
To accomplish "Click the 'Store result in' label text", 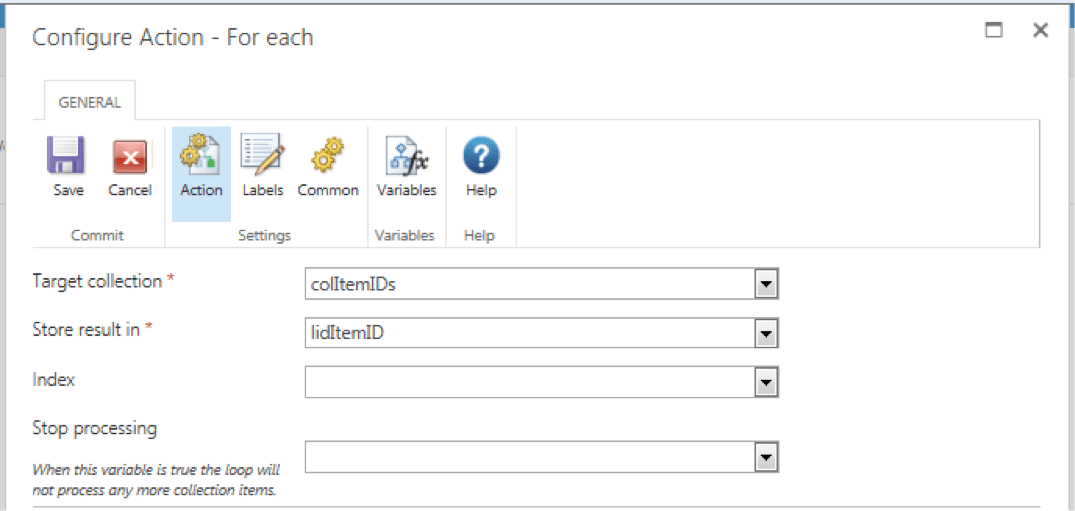I will (88, 329).
